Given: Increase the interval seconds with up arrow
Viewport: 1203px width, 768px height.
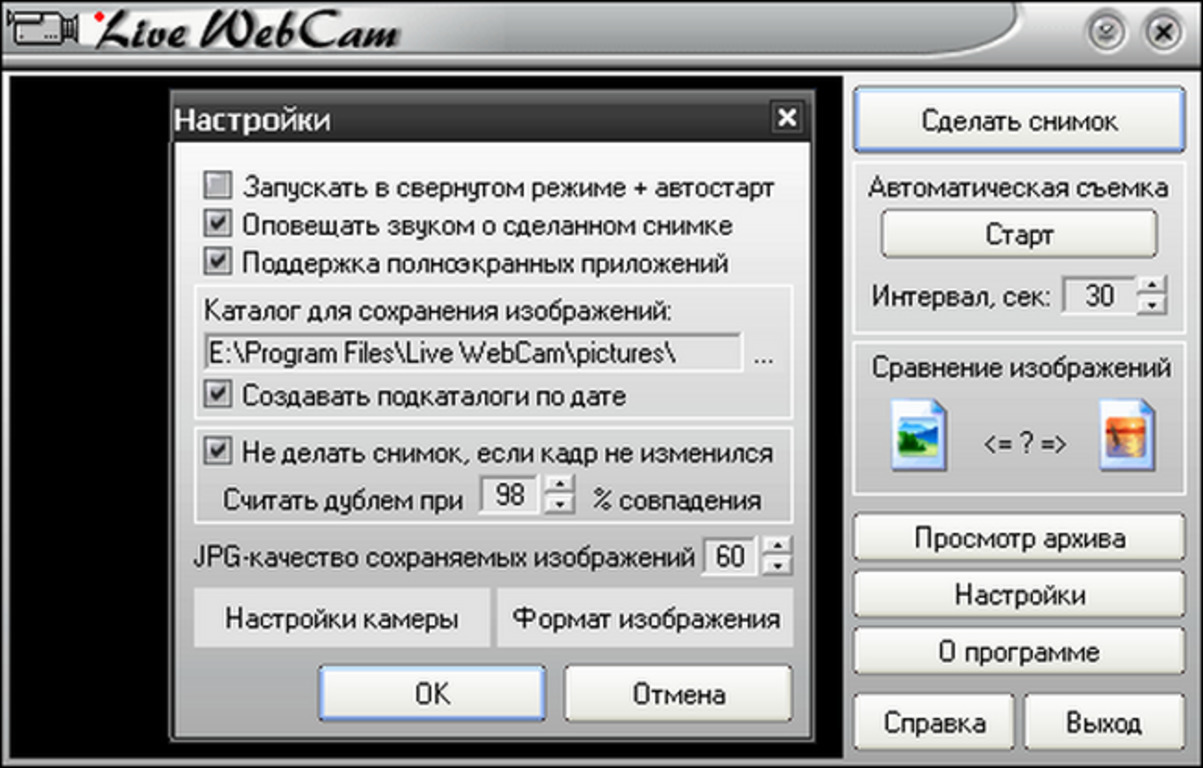Looking at the screenshot, I should [x=1153, y=285].
